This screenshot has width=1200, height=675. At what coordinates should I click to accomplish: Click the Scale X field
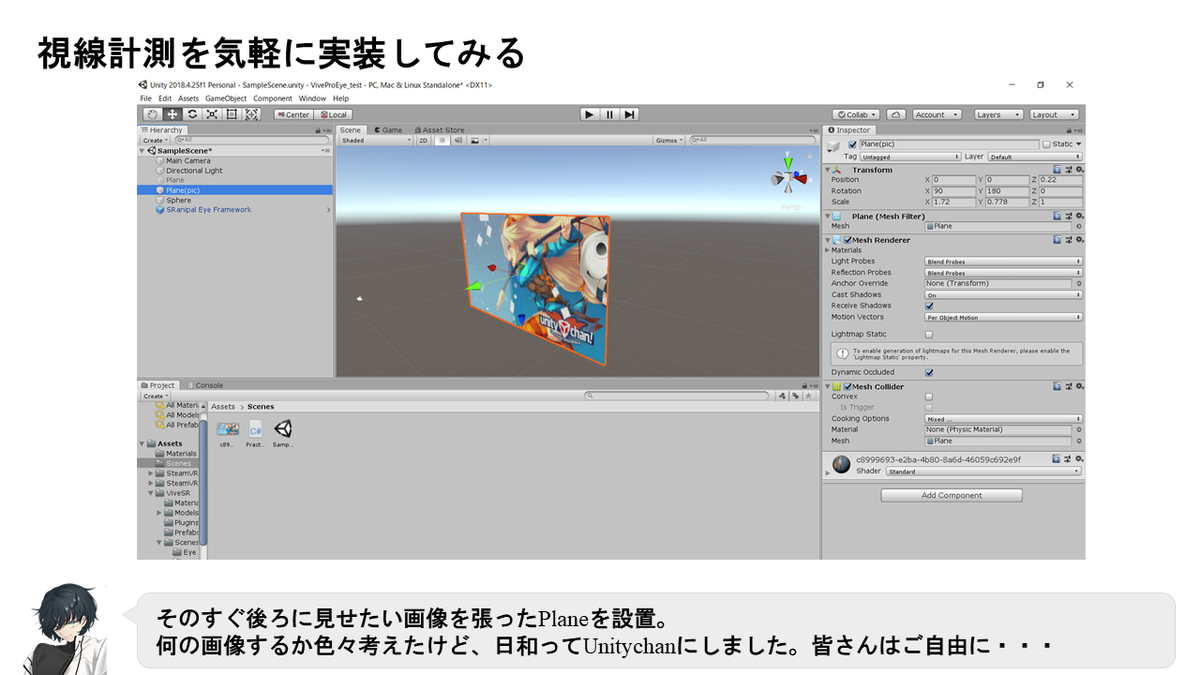(952, 202)
